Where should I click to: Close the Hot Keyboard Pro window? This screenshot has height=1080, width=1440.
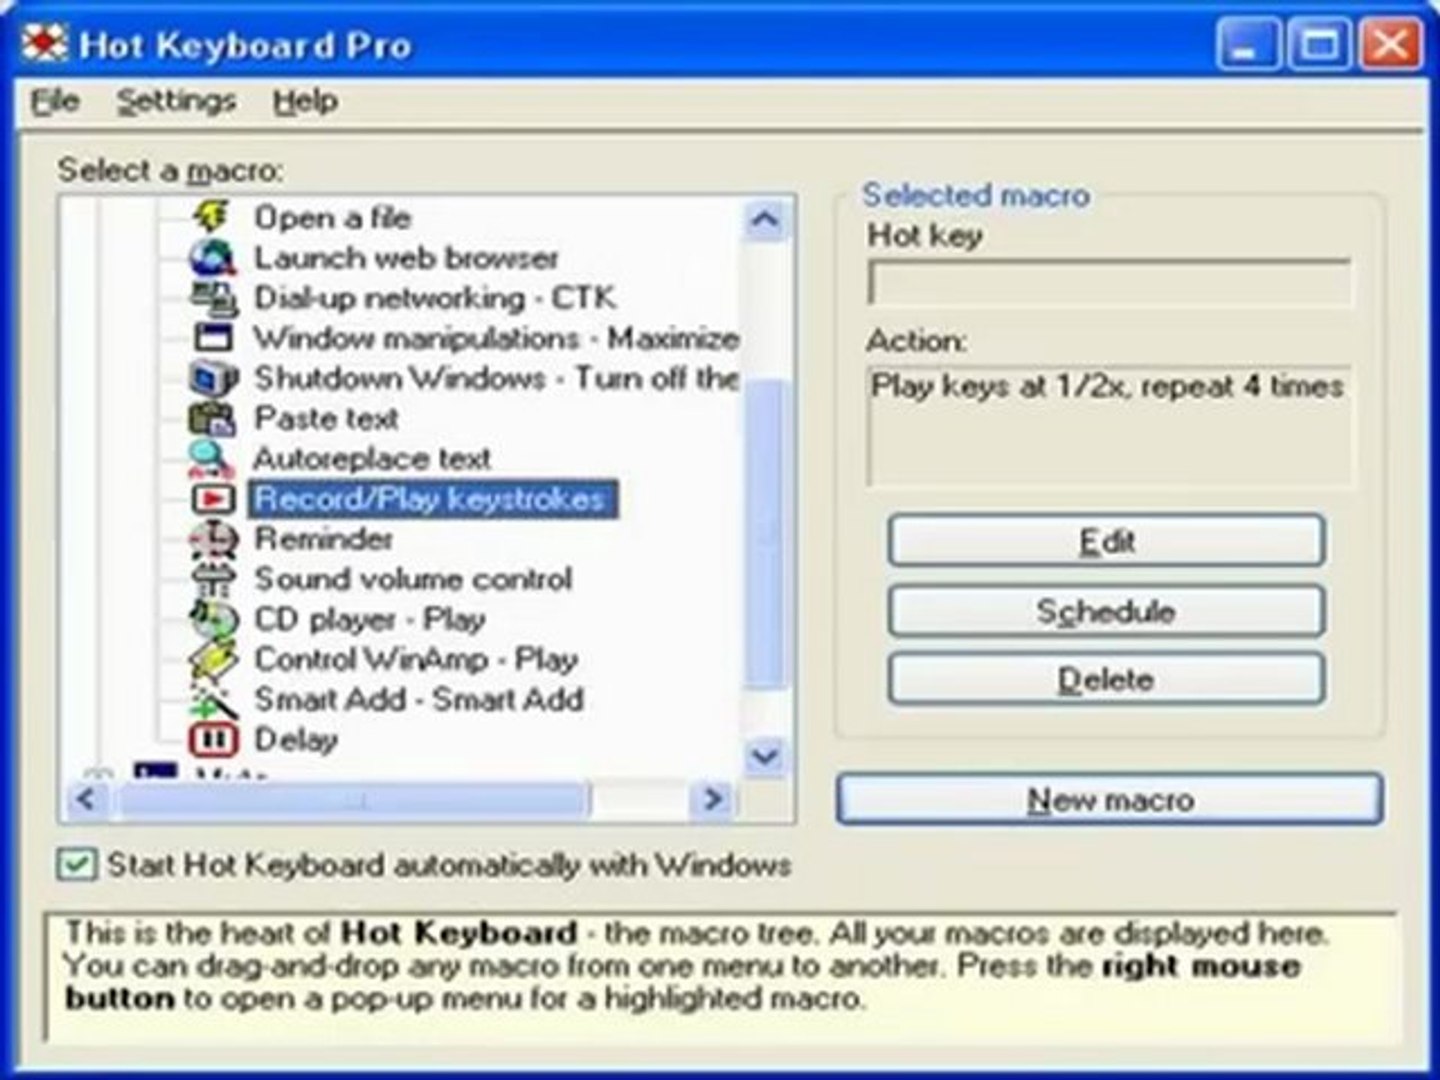click(1391, 45)
